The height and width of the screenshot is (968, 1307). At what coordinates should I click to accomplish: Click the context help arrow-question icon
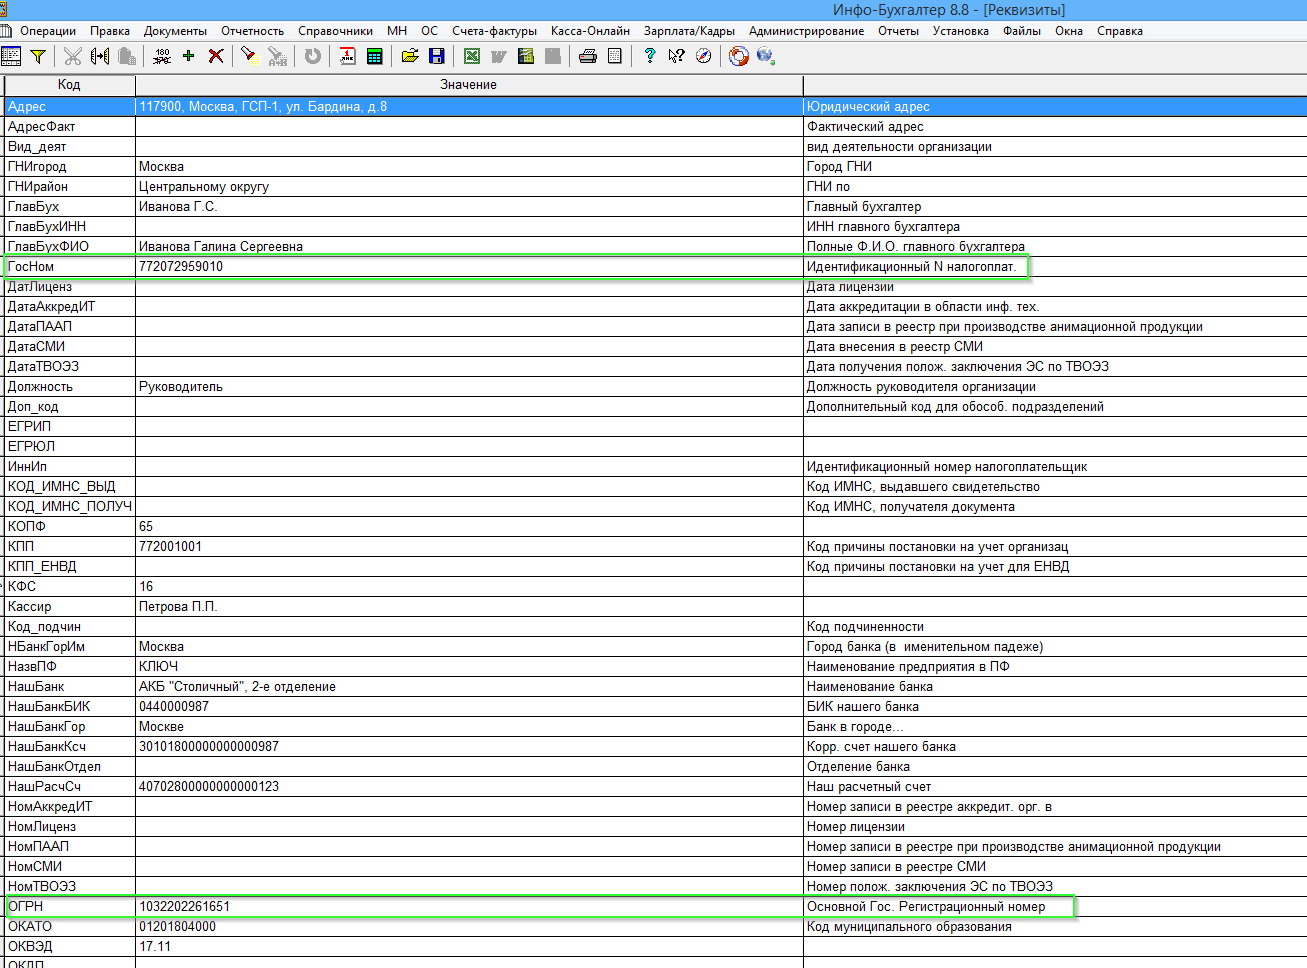click(x=677, y=56)
